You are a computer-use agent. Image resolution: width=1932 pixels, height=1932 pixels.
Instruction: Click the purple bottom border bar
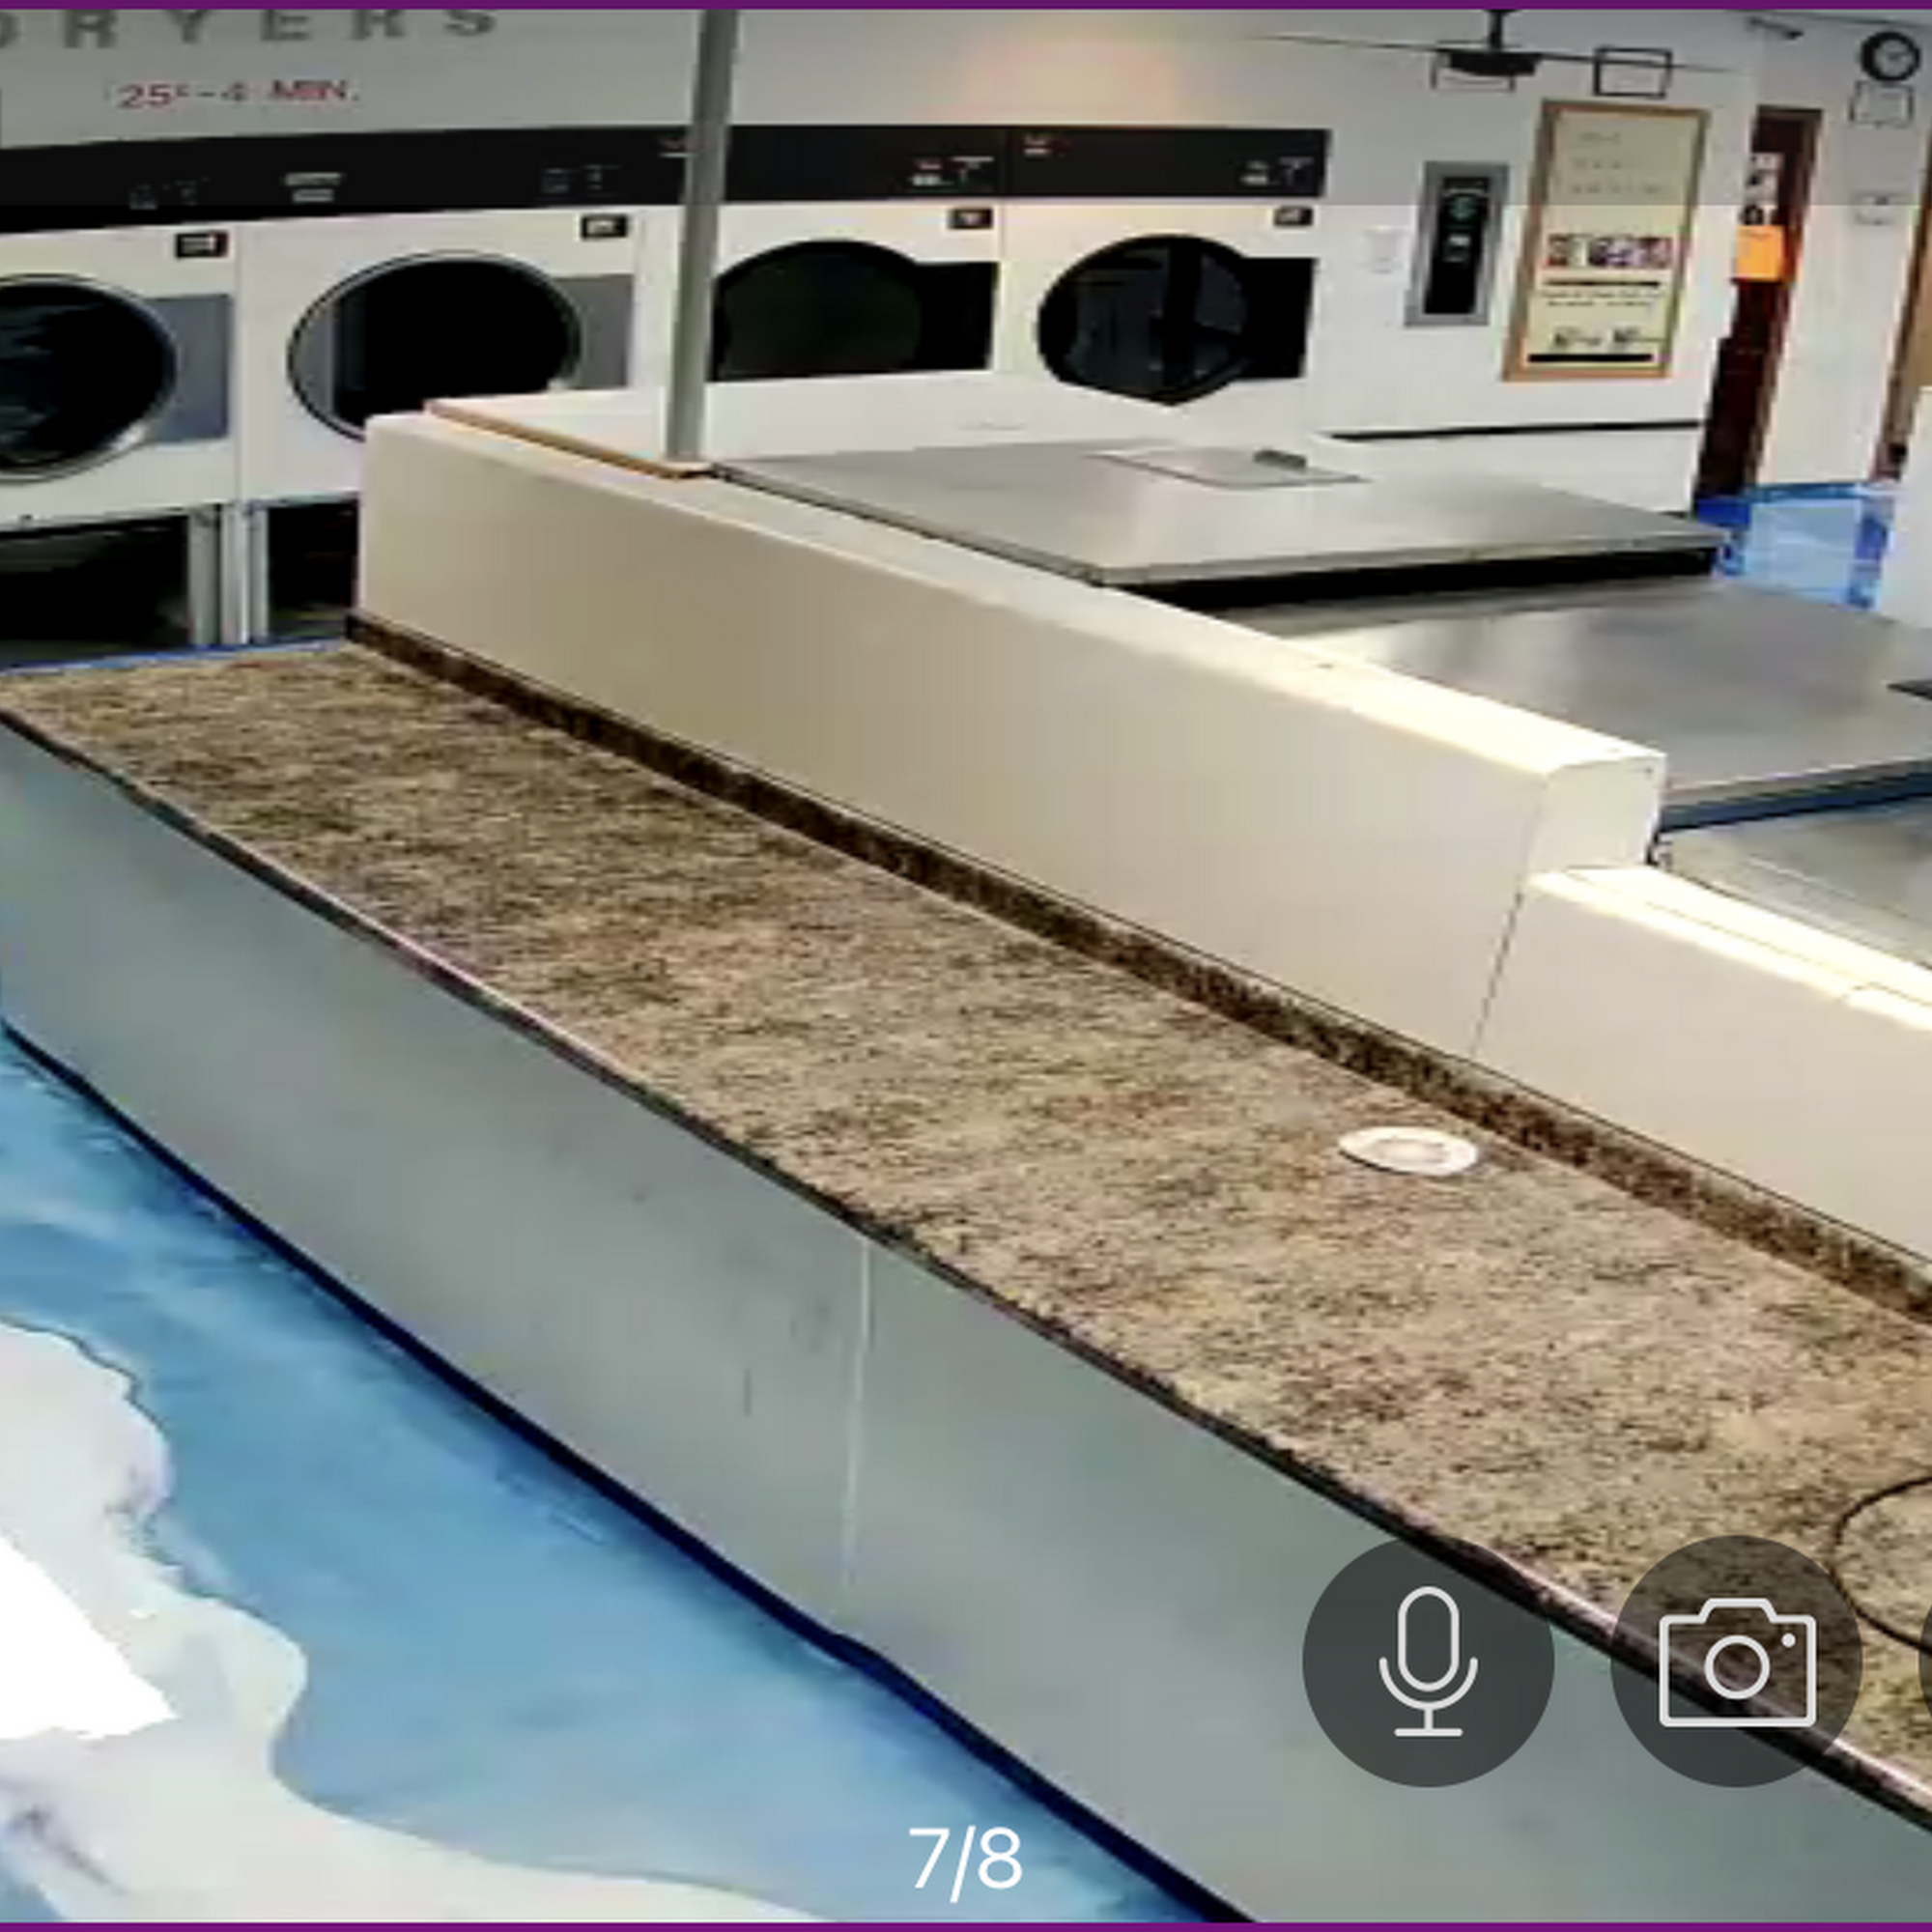(966, 1926)
